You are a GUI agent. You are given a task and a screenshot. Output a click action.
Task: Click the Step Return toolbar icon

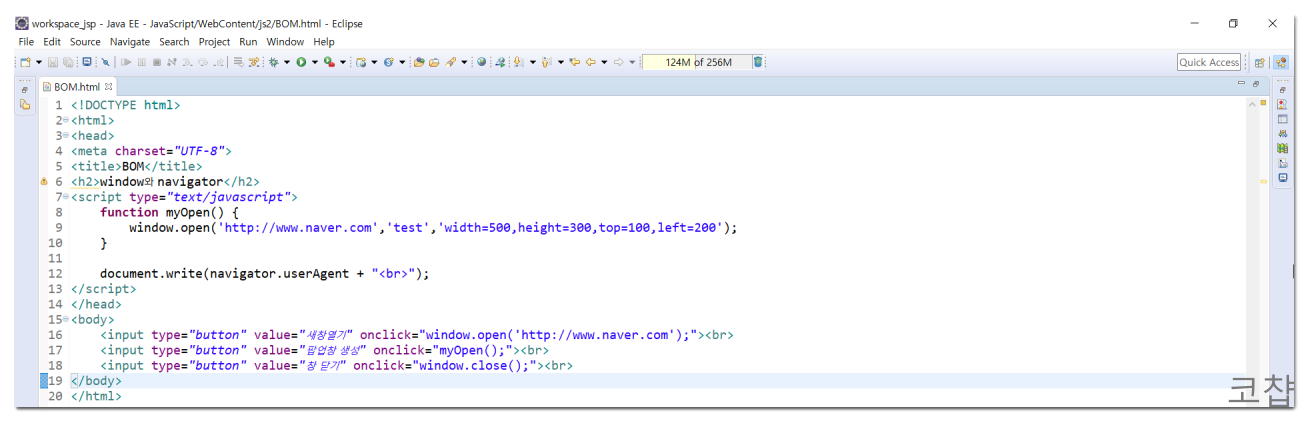click(x=218, y=62)
